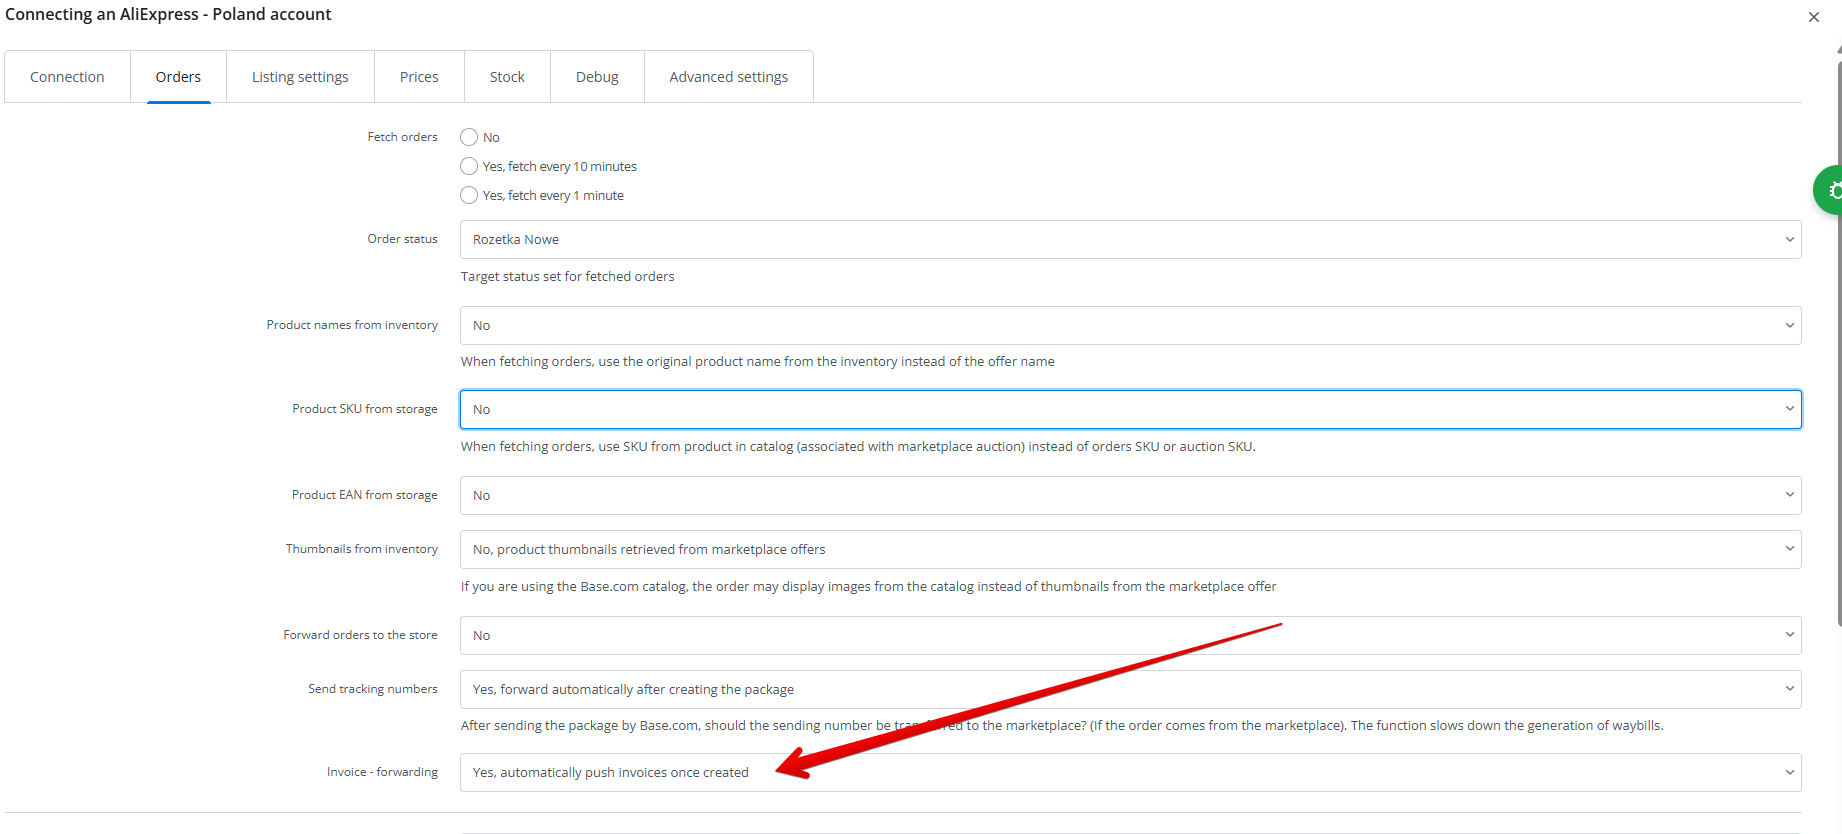Open Invoice - forwarding dropdown
Image resolution: width=1842 pixels, height=834 pixels.
(x=1130, y=773)
